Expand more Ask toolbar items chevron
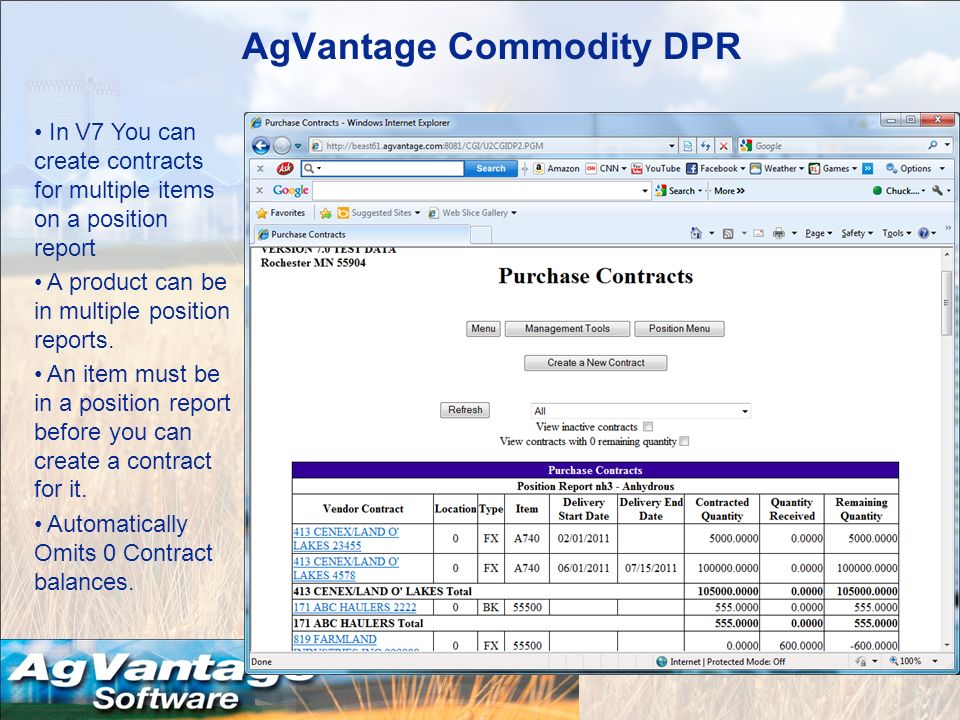This screenshot has height=720, width=960. click(868, 168)
